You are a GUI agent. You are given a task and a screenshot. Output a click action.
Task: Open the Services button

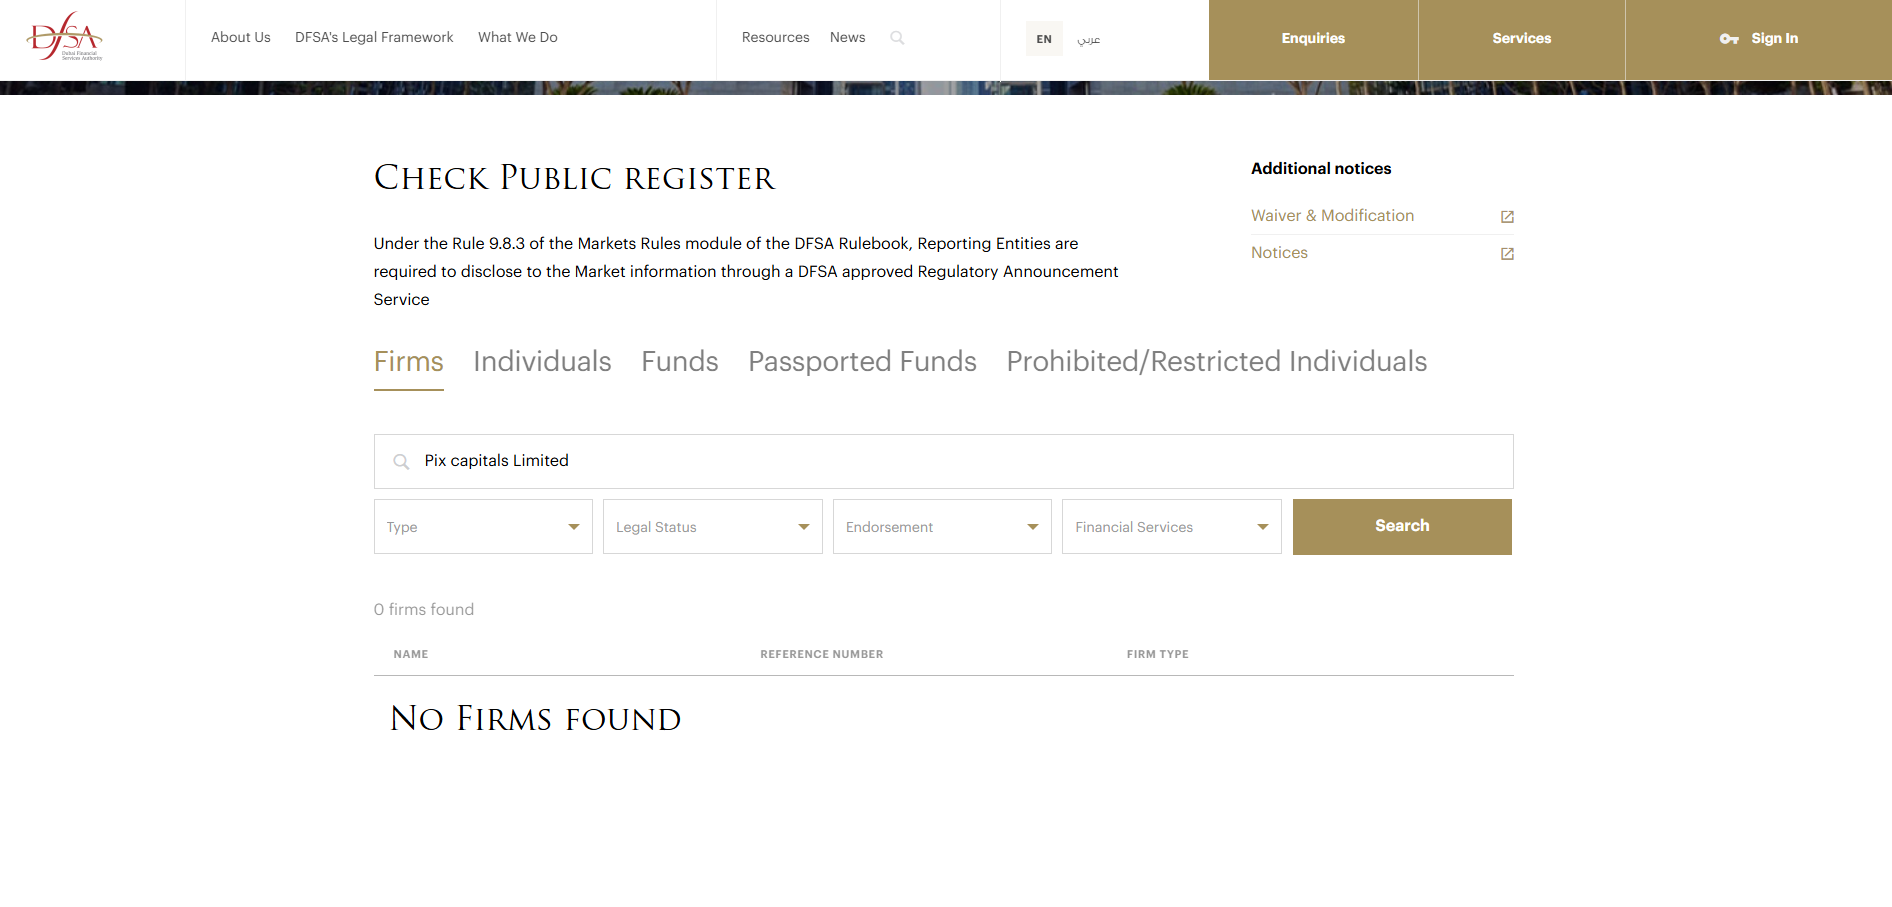click(x=1522, y=39)
